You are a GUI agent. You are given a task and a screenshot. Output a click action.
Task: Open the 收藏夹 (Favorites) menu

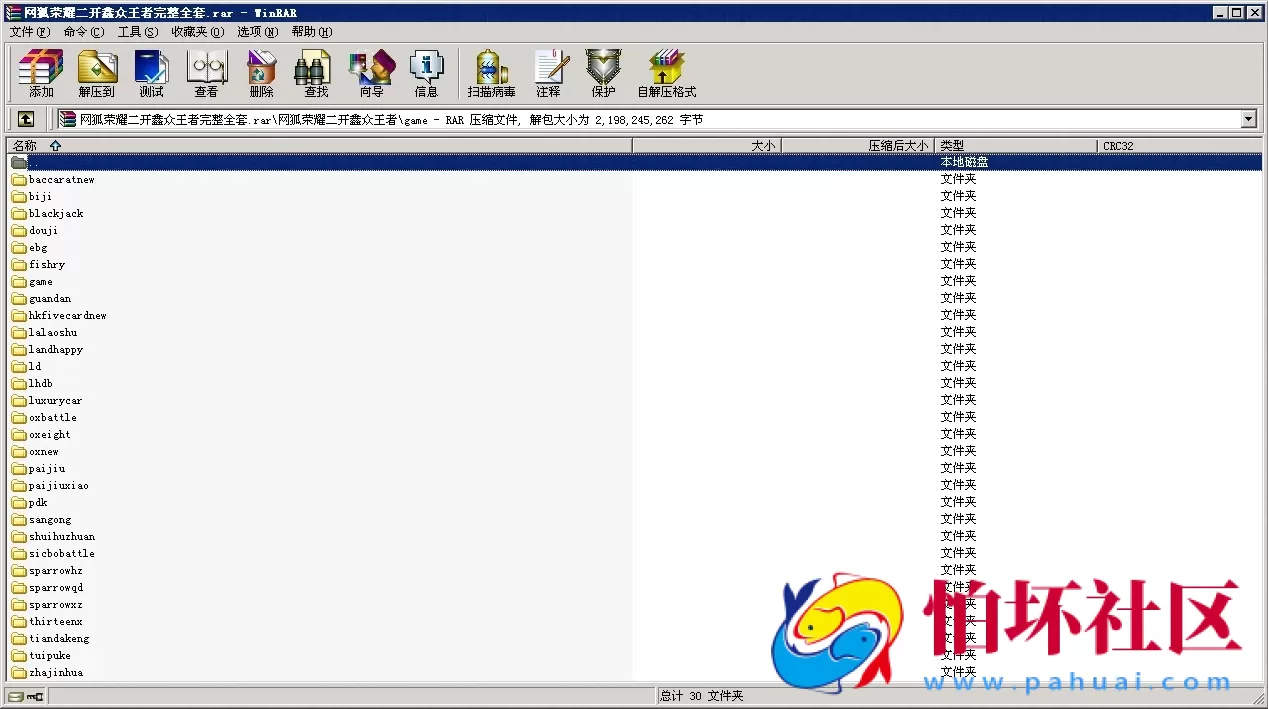pyautogui.click(x=195, y=32)
